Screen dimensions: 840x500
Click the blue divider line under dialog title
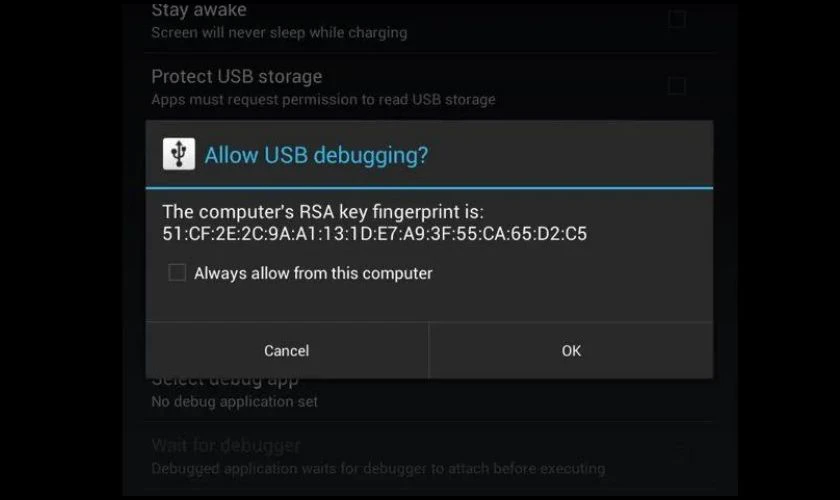click(429, 188)
